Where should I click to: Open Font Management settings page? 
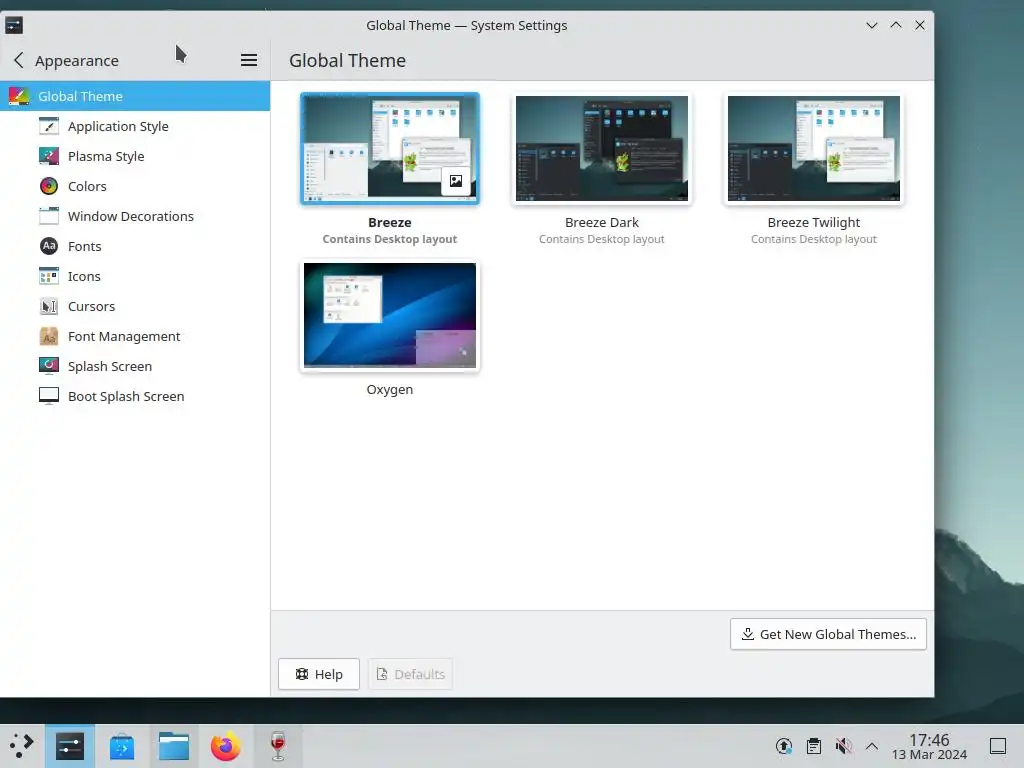[x=135, y=336]
